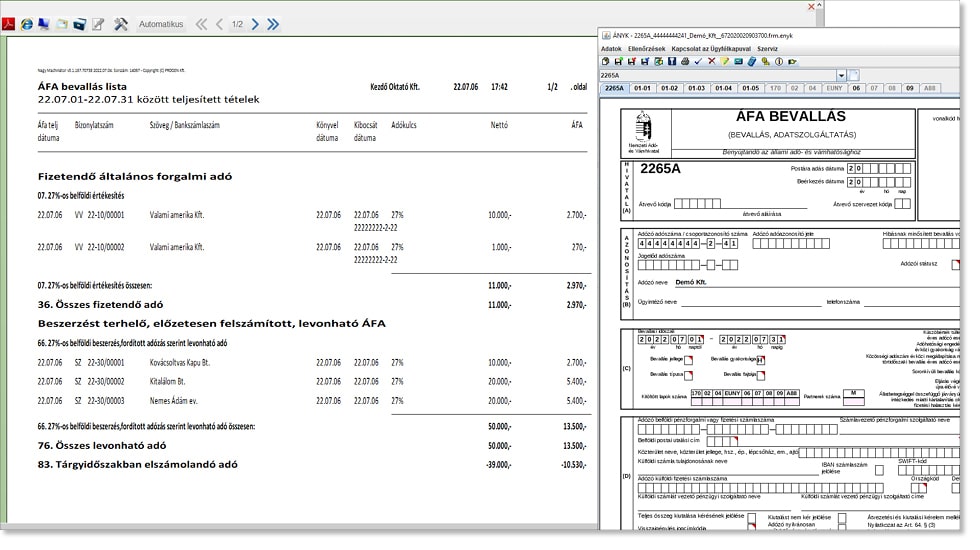Click the tools hammer-and-wrench icon
Viewport: 980px width, 550px height.
pyautogui.click(x=121, y=24)
